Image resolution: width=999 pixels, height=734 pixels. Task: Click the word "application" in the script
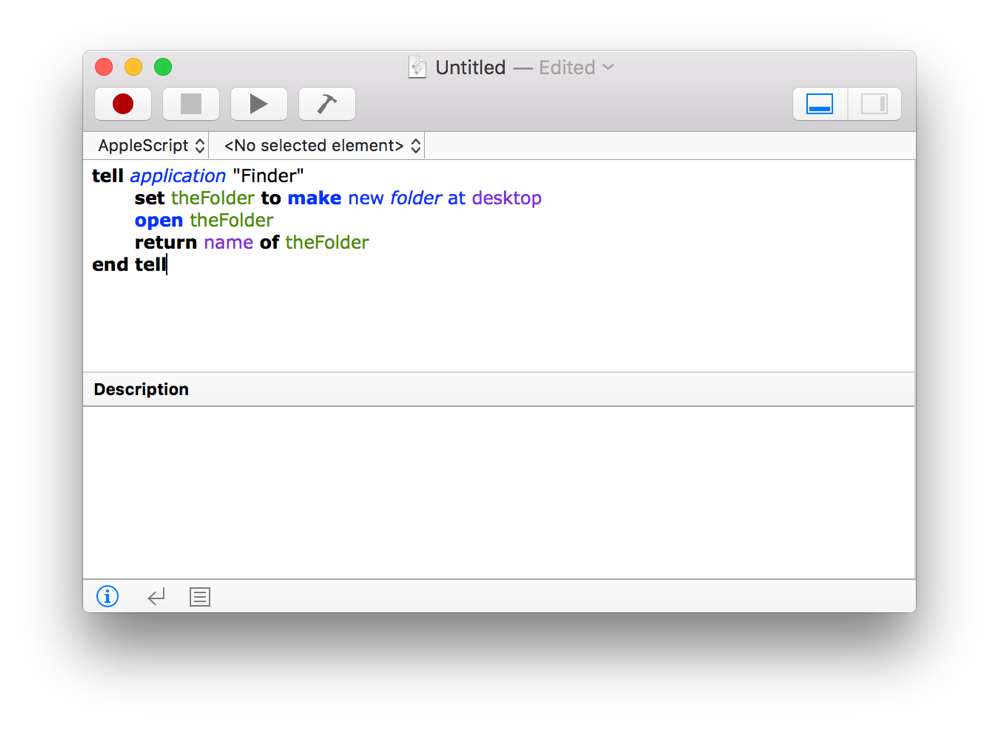click(178, 176)
